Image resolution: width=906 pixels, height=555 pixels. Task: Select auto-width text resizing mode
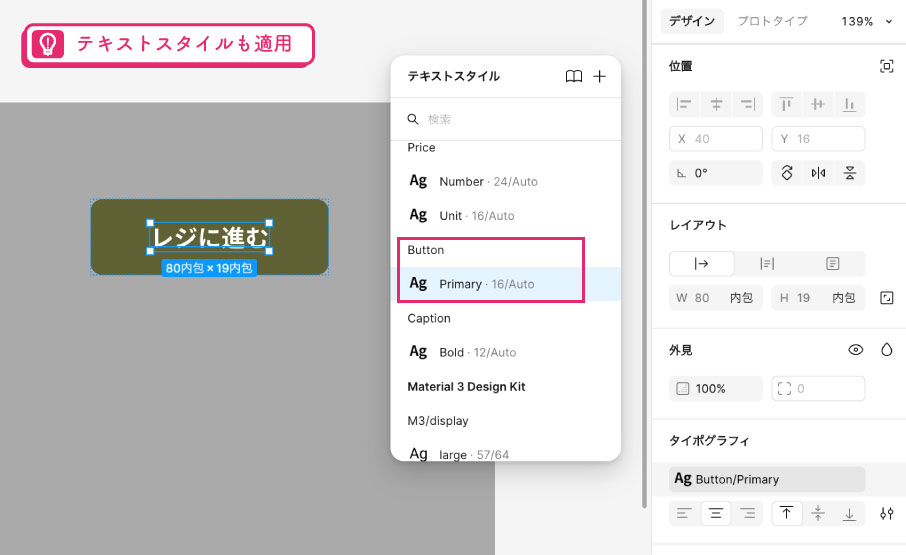pos(701,263)
